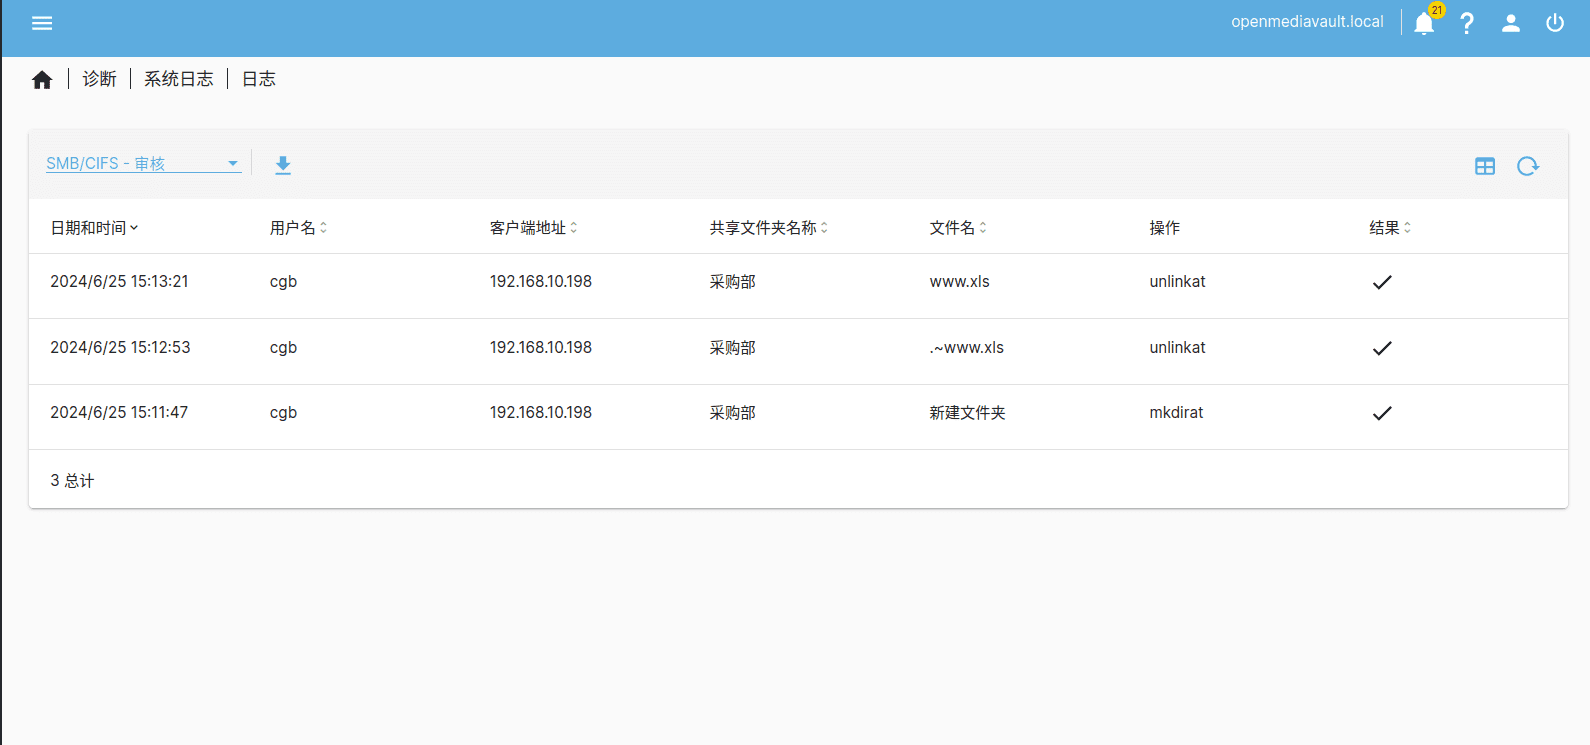Open the hamburger navigation menu
The image size is (1590, 745).
click(x=42, y=23)
